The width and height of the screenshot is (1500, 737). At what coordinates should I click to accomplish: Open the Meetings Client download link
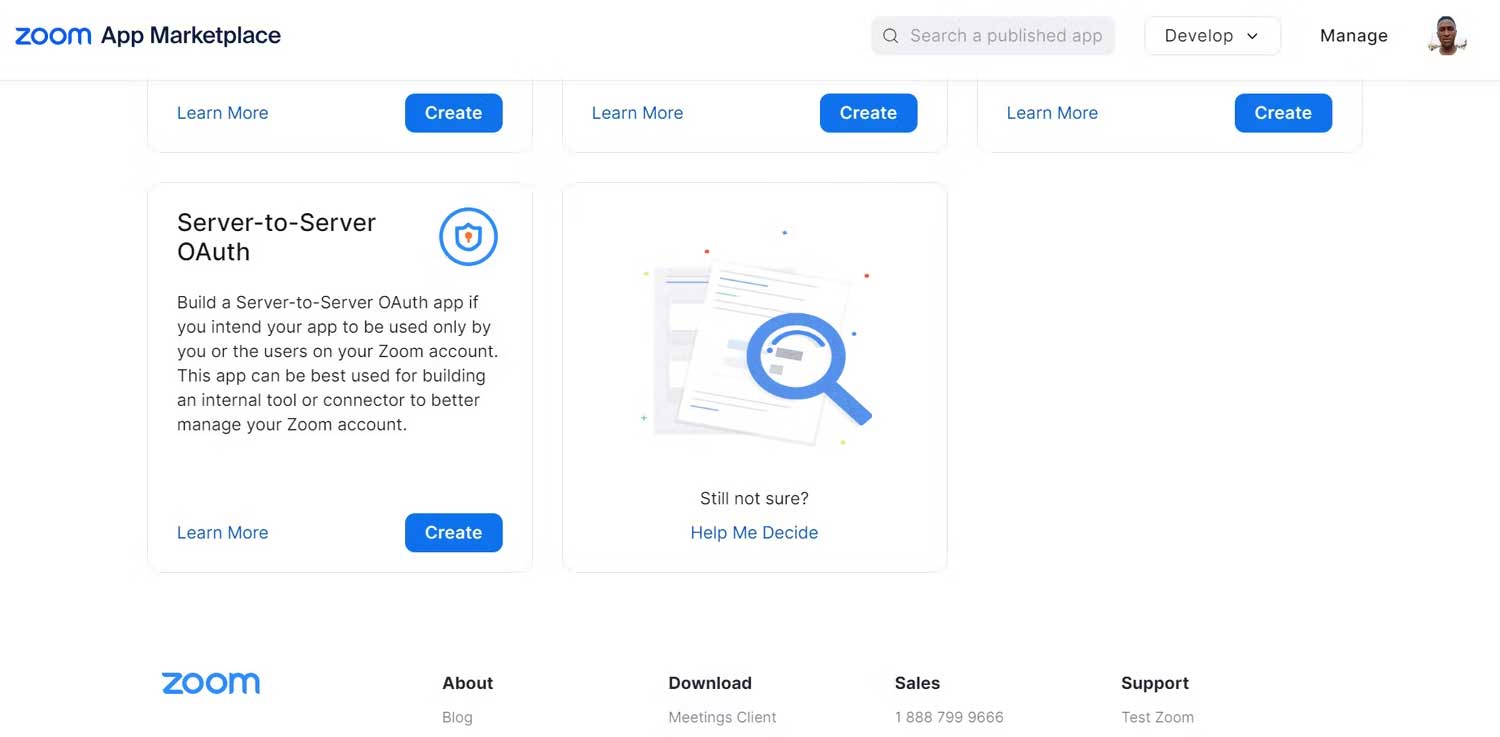[722, 717]
